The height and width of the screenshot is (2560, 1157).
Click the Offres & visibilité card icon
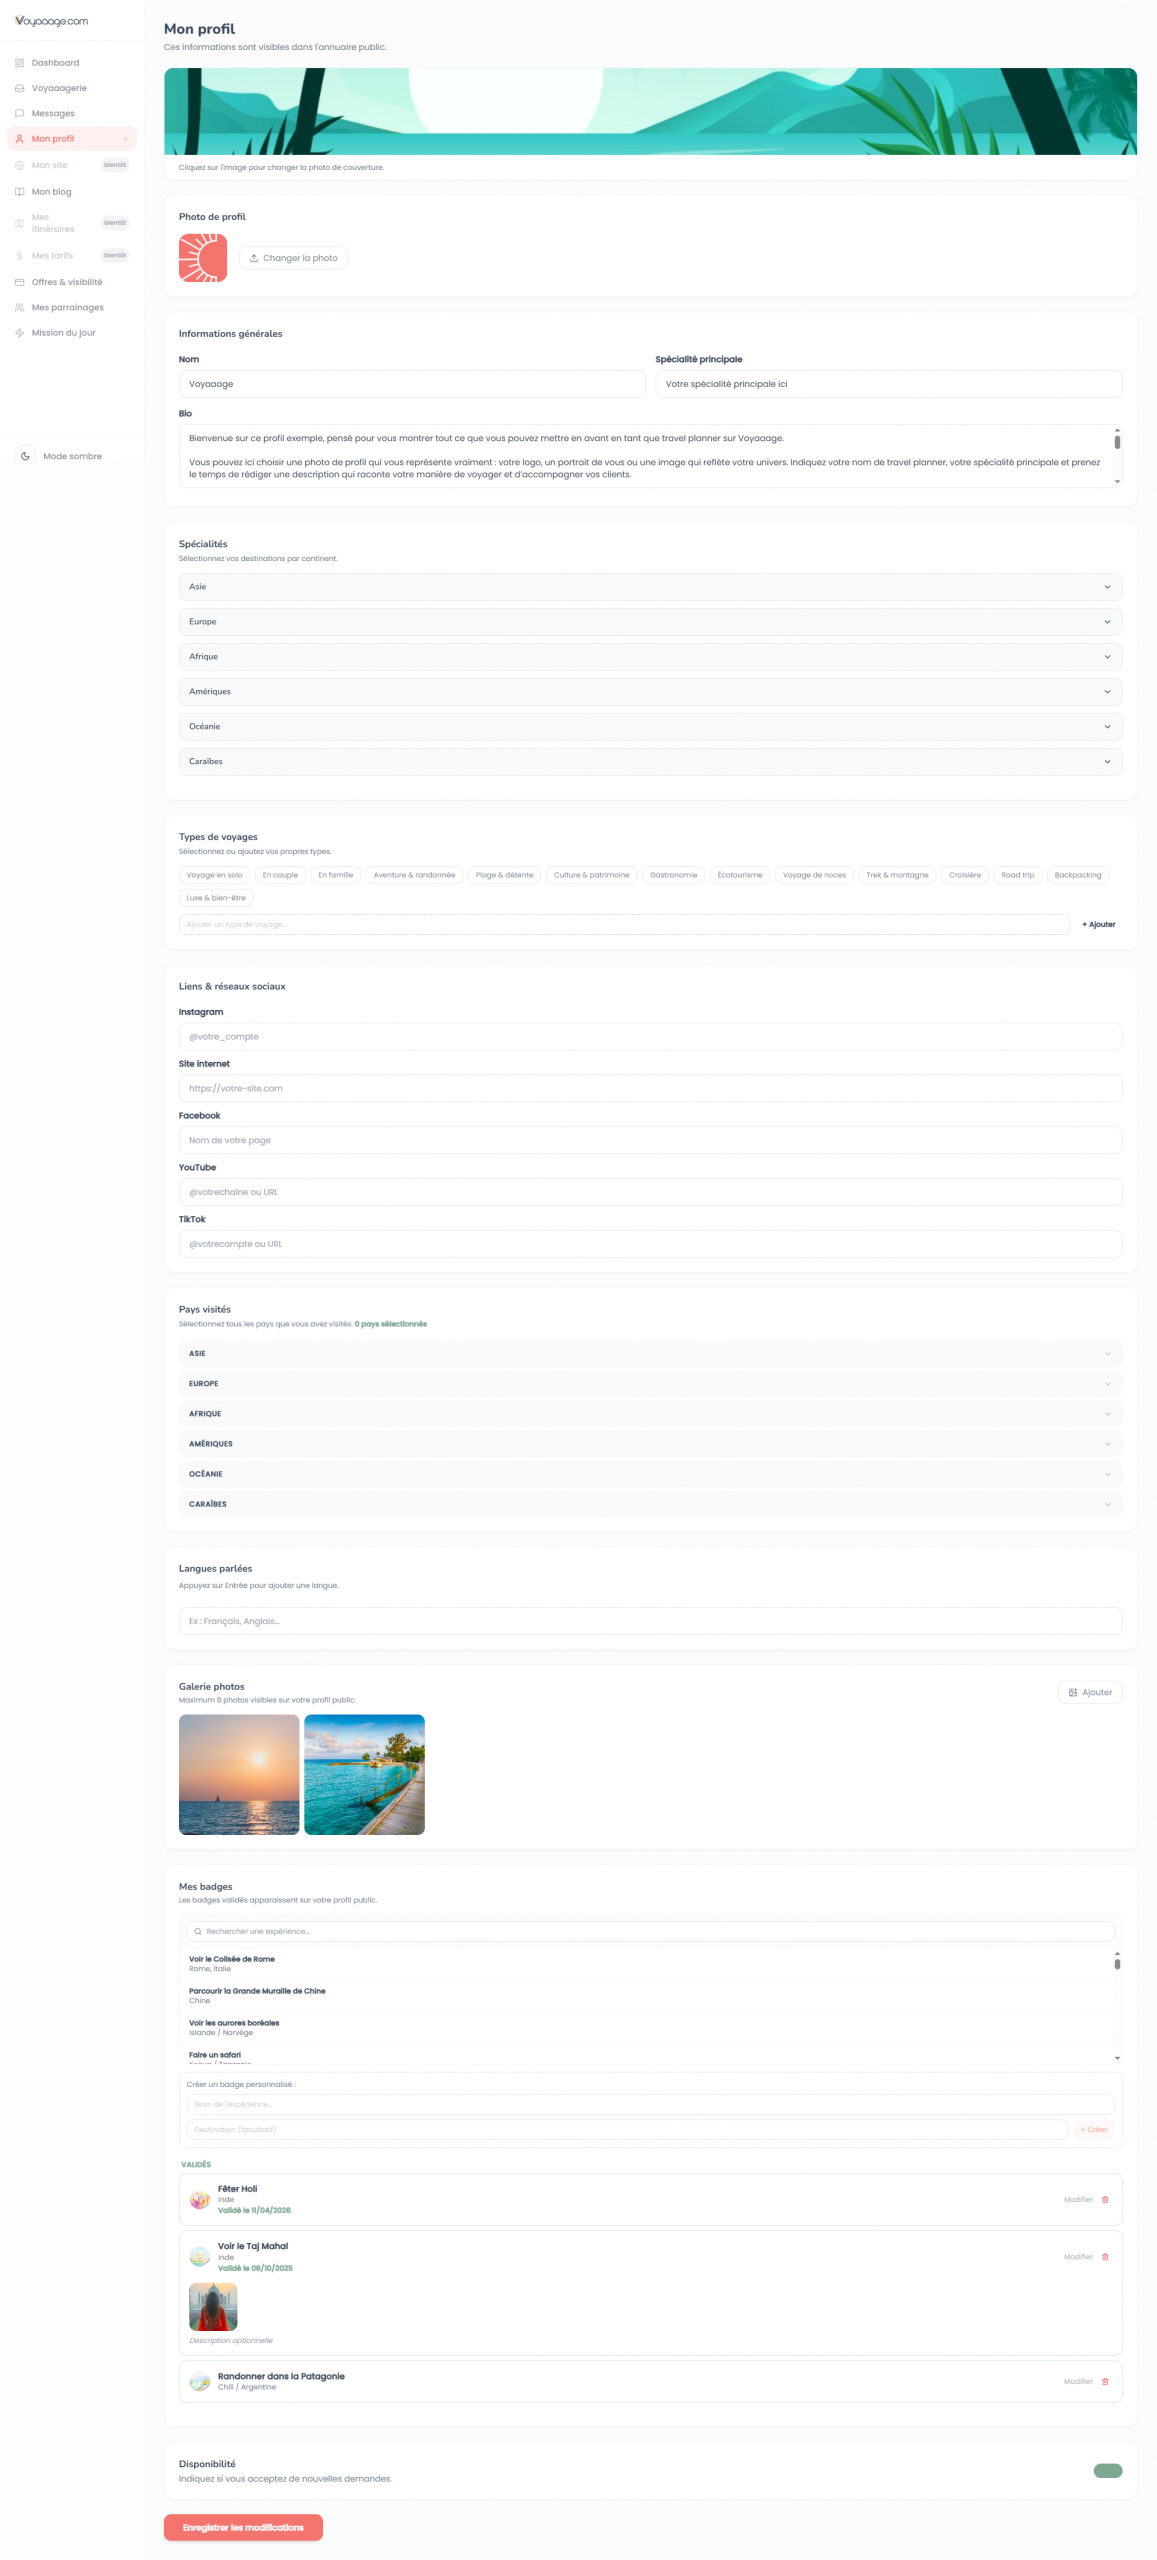tap(19, 282)
